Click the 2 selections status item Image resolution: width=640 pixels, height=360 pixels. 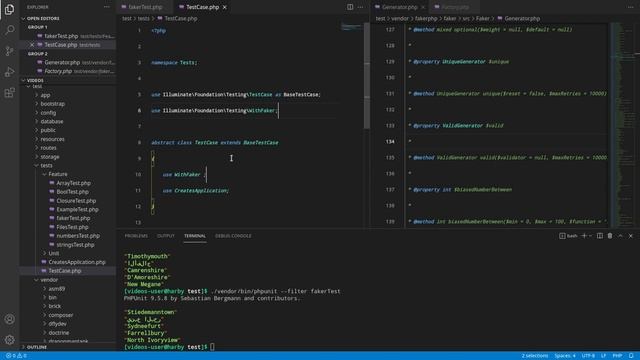[535, 356]
